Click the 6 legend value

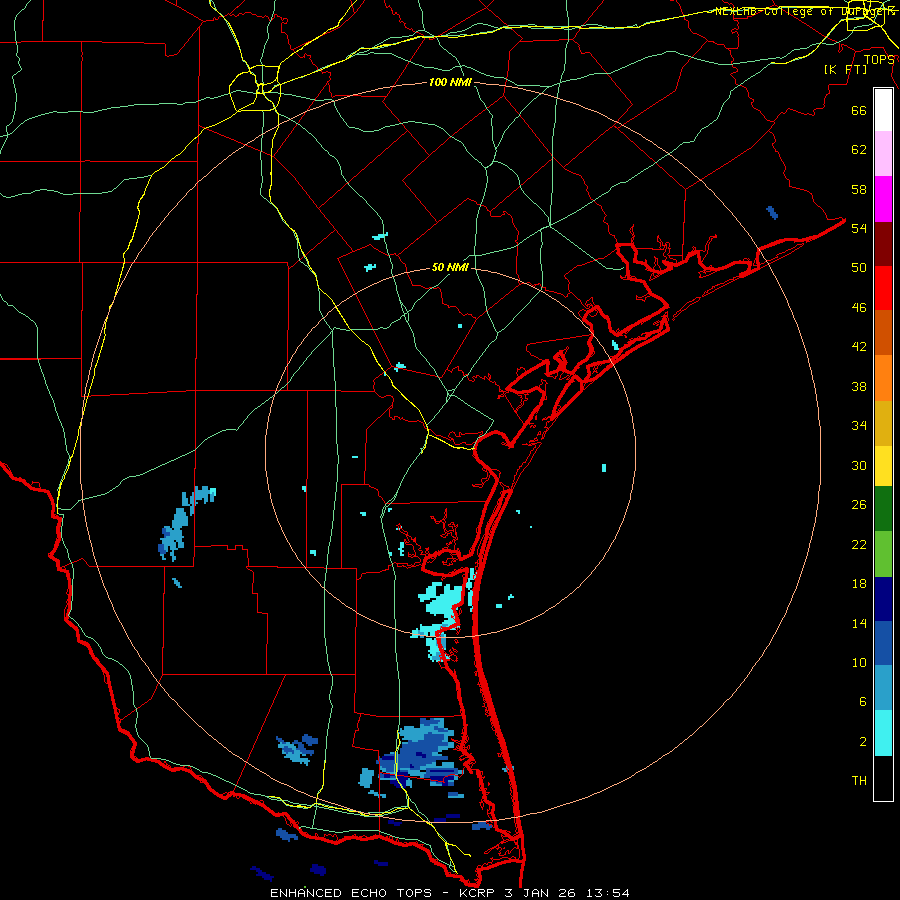(x=862, y=703)
